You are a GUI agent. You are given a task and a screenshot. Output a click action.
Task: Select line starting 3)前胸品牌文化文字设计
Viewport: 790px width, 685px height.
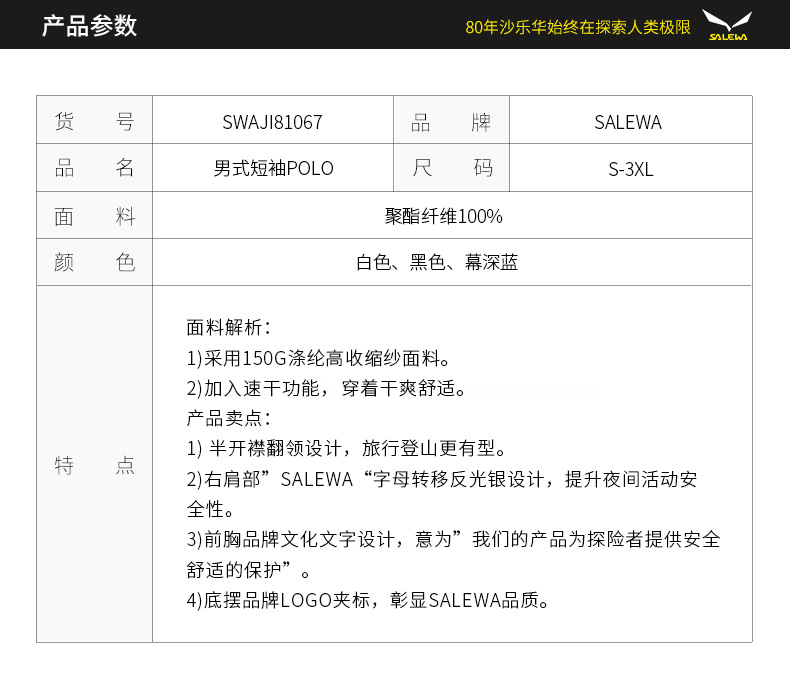(453, 539)
